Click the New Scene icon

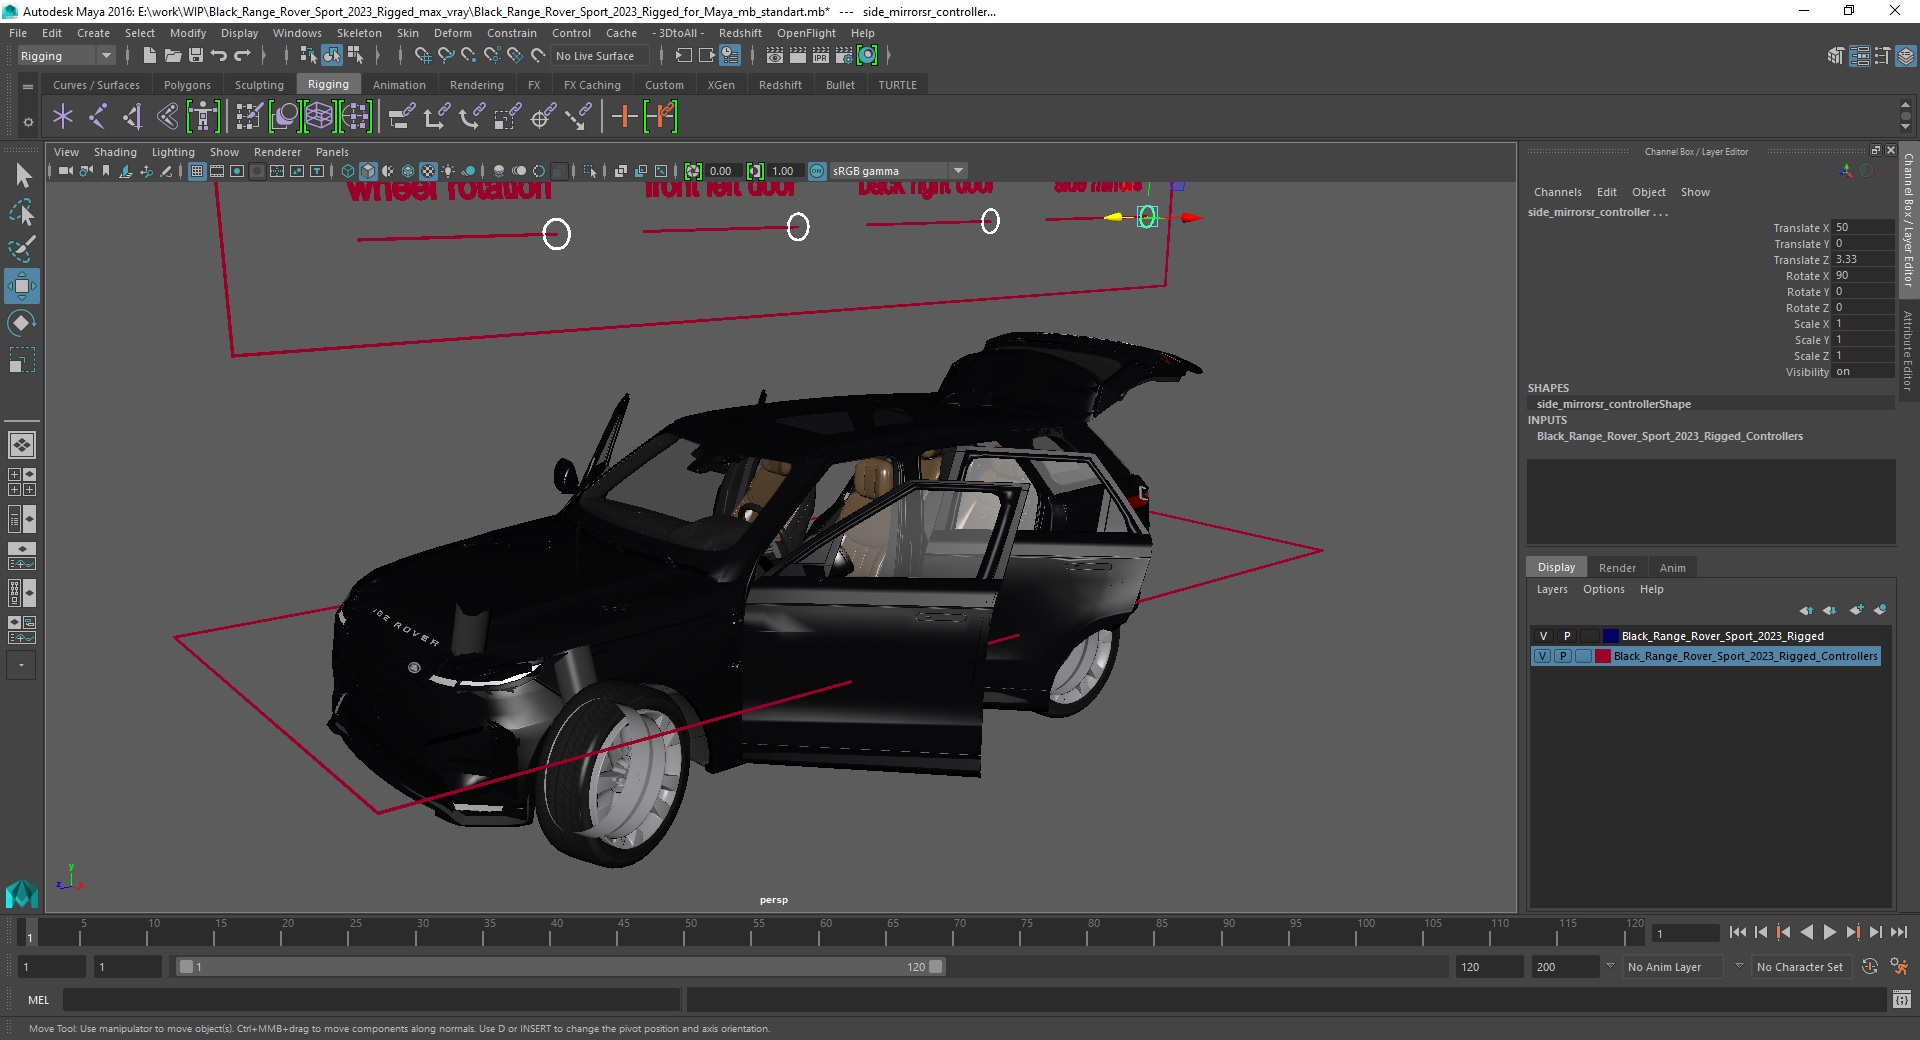click(x=150, y=56)
